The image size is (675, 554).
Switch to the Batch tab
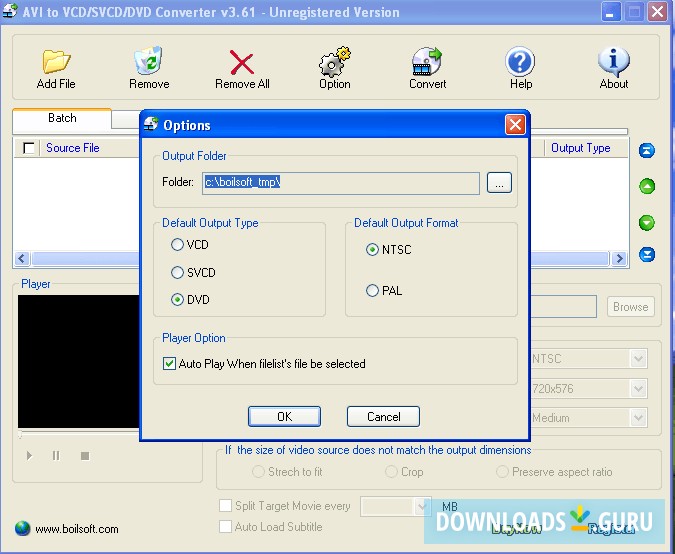click(62, 118)
